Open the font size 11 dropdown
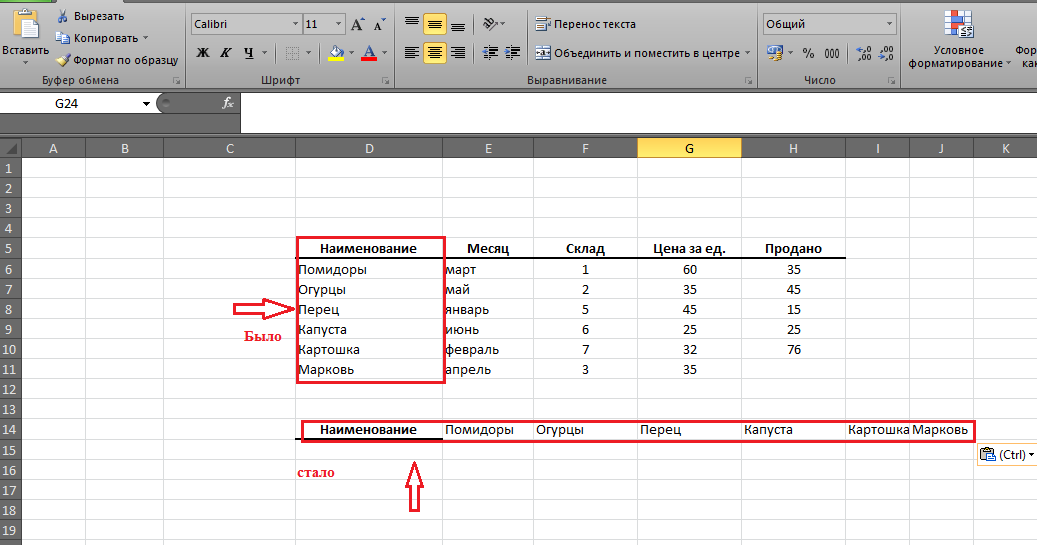 [x=339, y=24]
